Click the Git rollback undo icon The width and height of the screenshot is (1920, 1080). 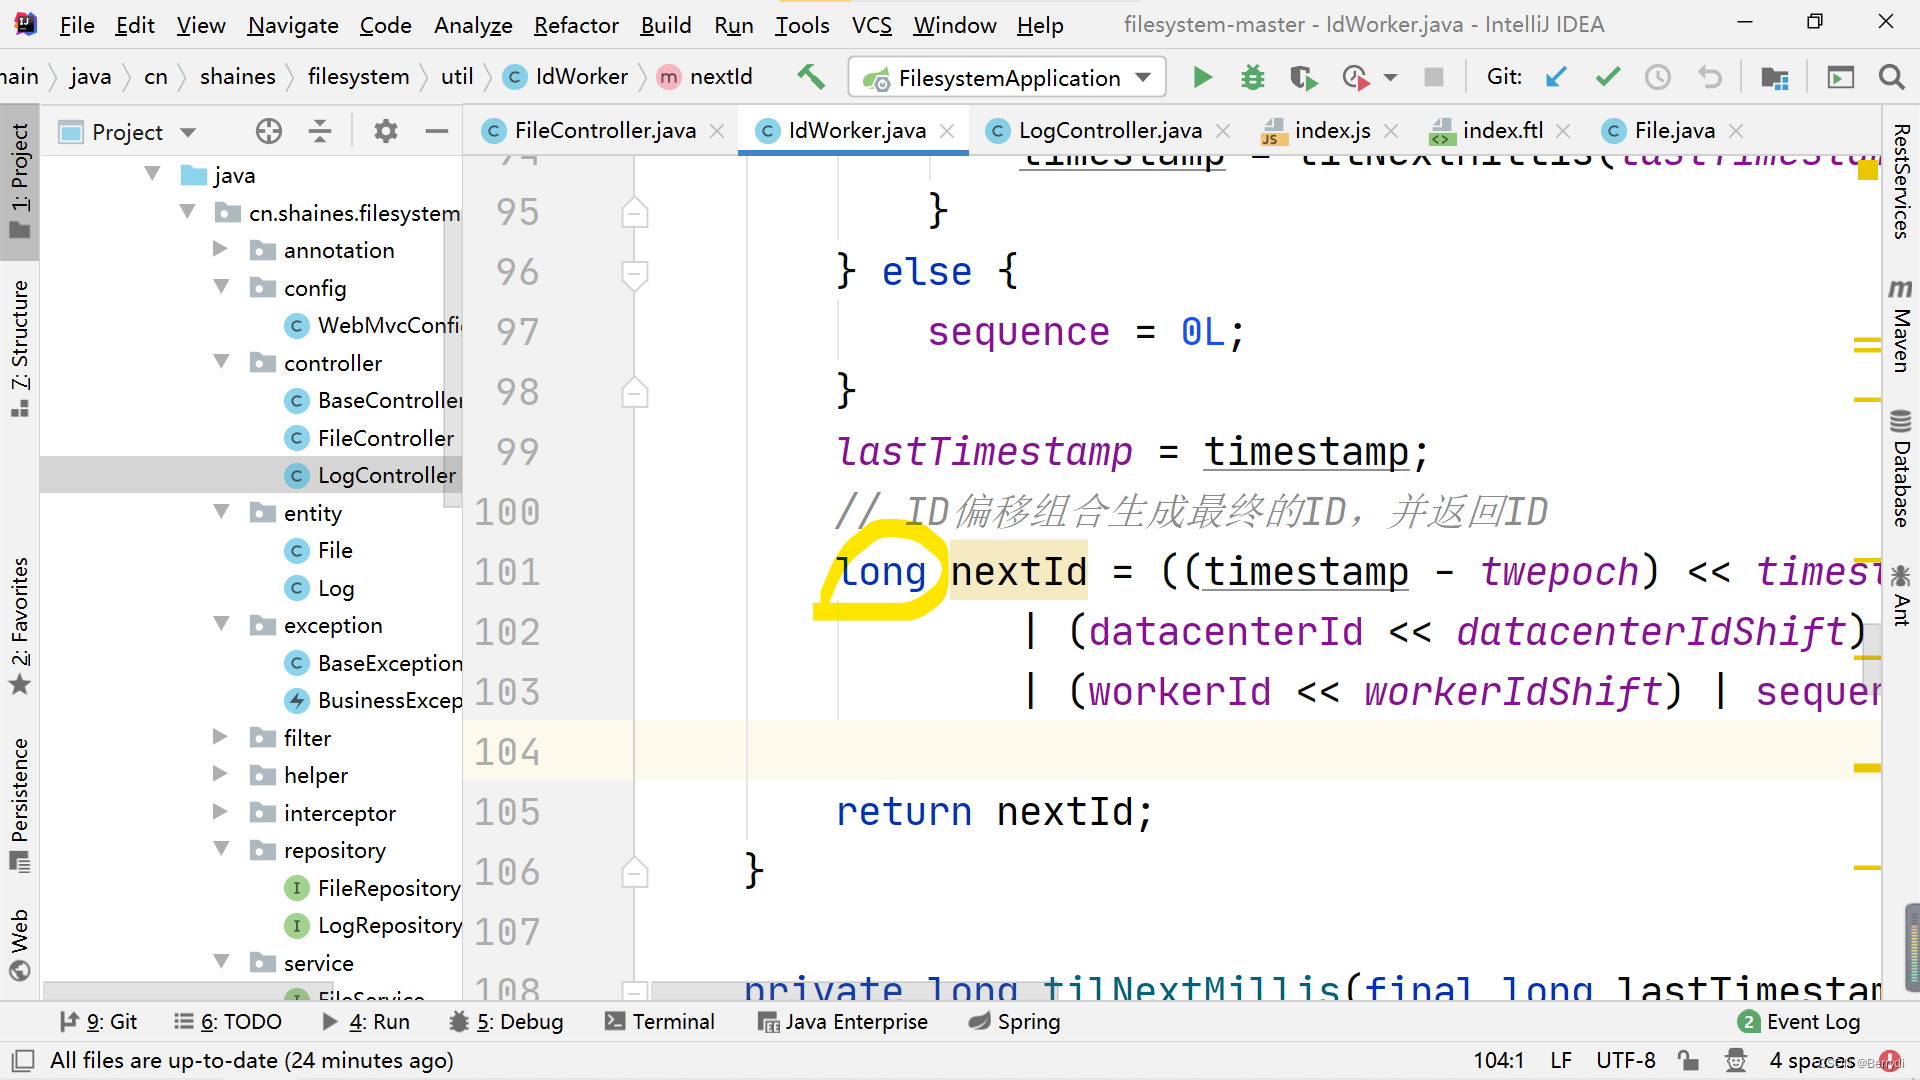click(1710, 77)
